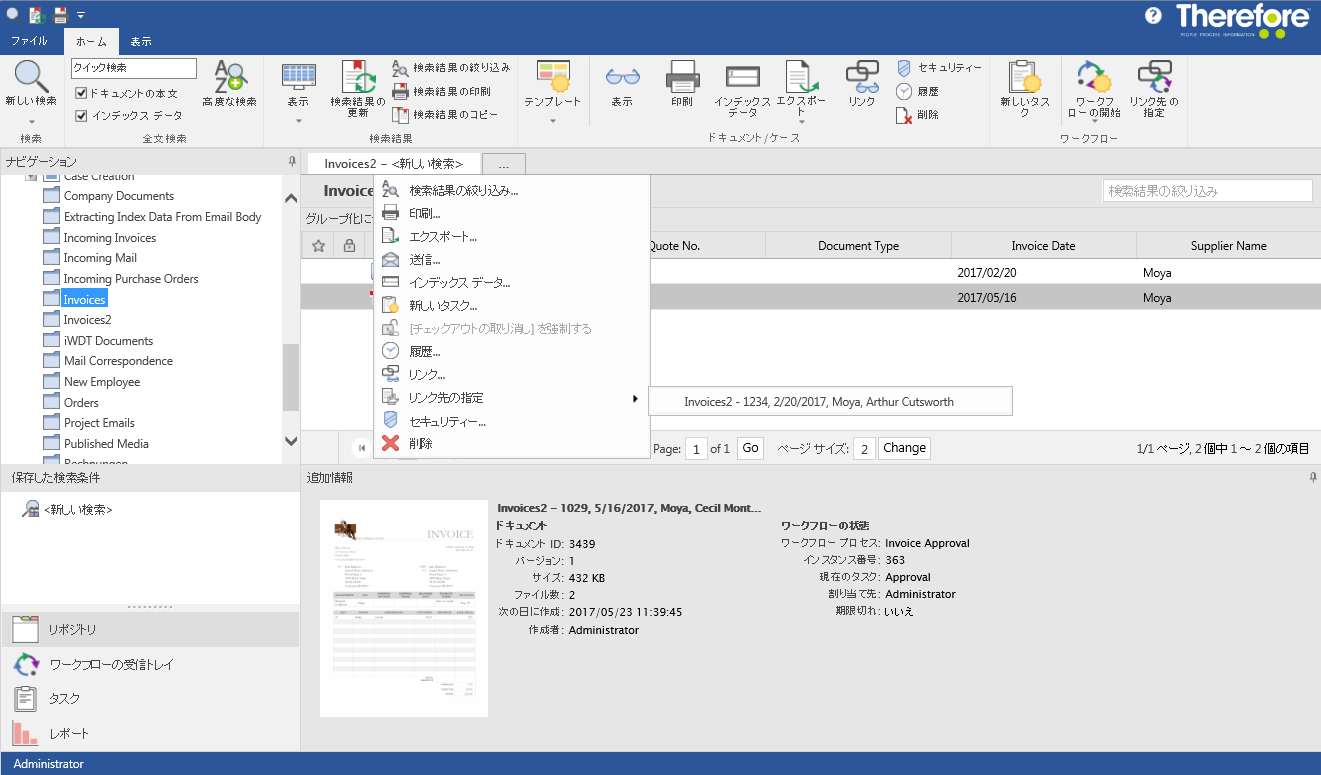Choose セキュリティー... in context menu
Viewport: 1321px width, 775px height.
click(512, 421)
